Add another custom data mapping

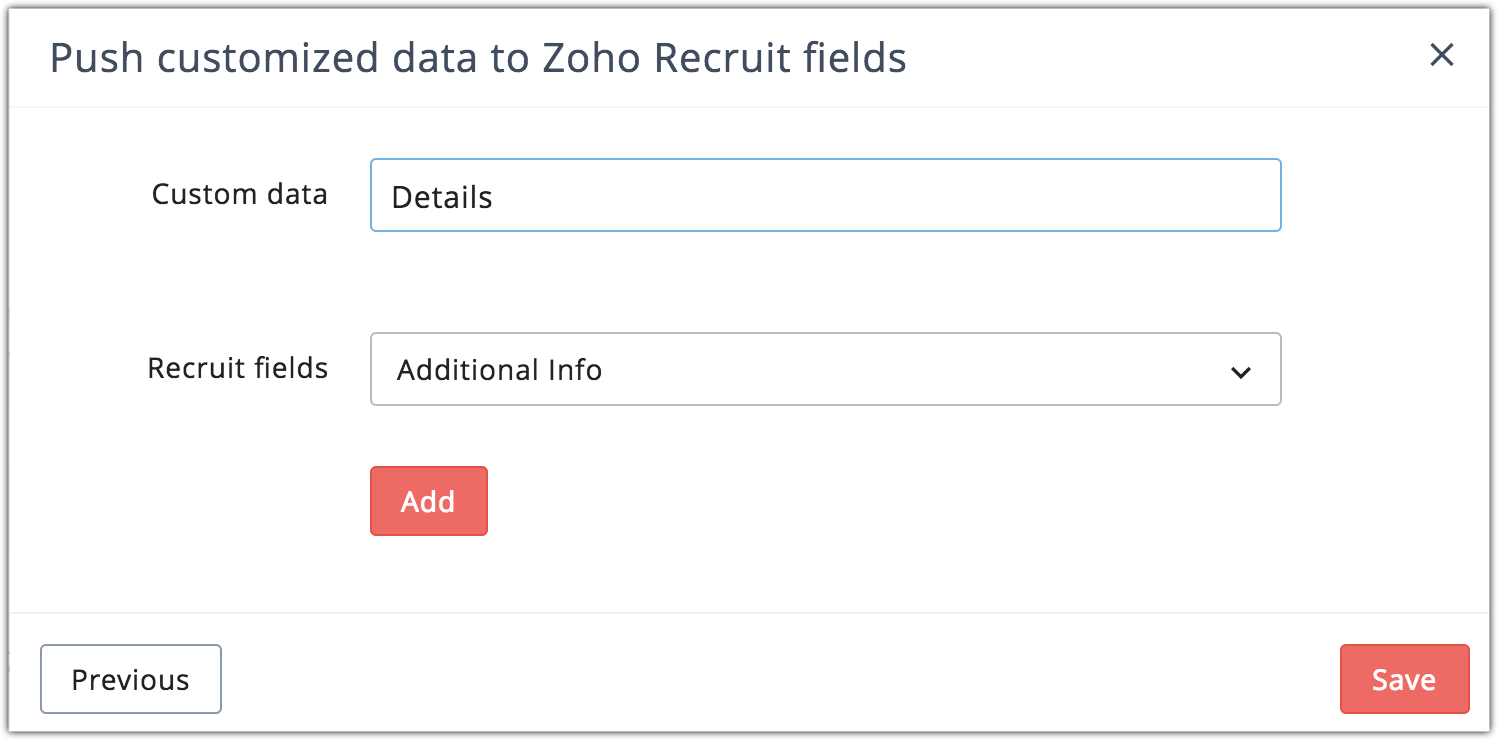coord(428,501)
